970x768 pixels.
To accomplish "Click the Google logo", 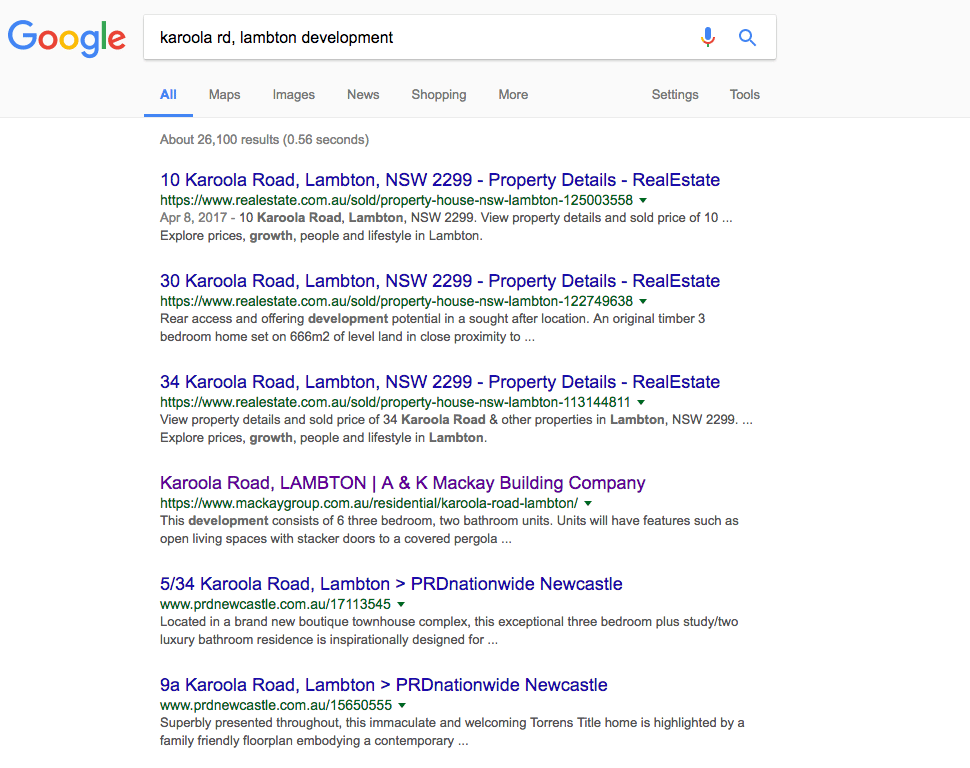I will point(67,38).
